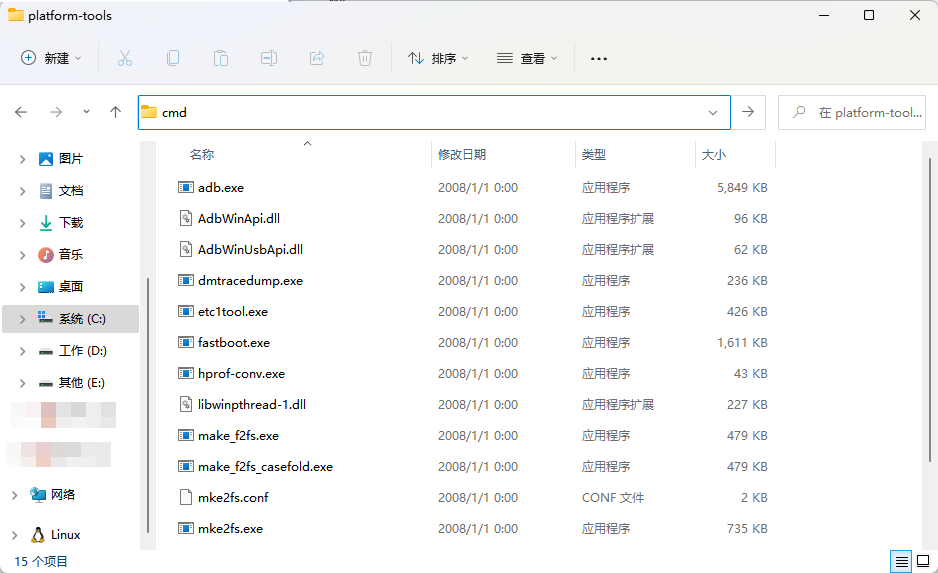
Task: Click the Delete trash can icon
Action: click(x=365, y=58)
